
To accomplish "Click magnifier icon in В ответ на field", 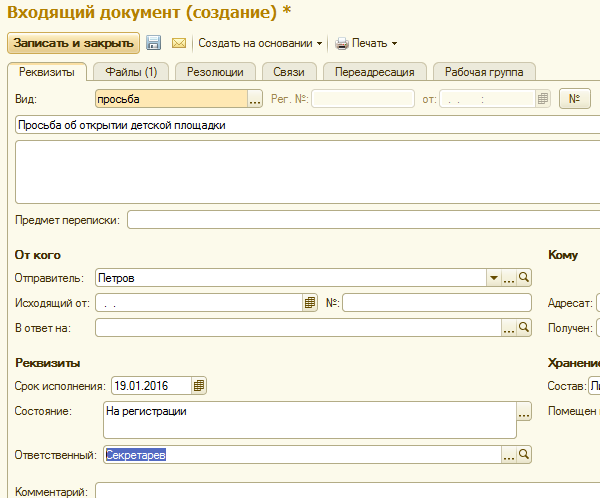I will (524, 328).
